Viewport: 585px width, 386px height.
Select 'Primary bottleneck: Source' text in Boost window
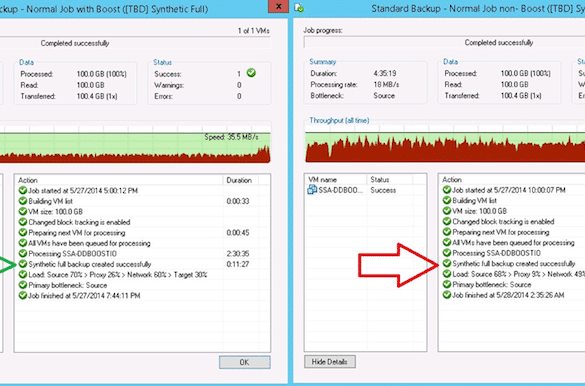[68, 285]
